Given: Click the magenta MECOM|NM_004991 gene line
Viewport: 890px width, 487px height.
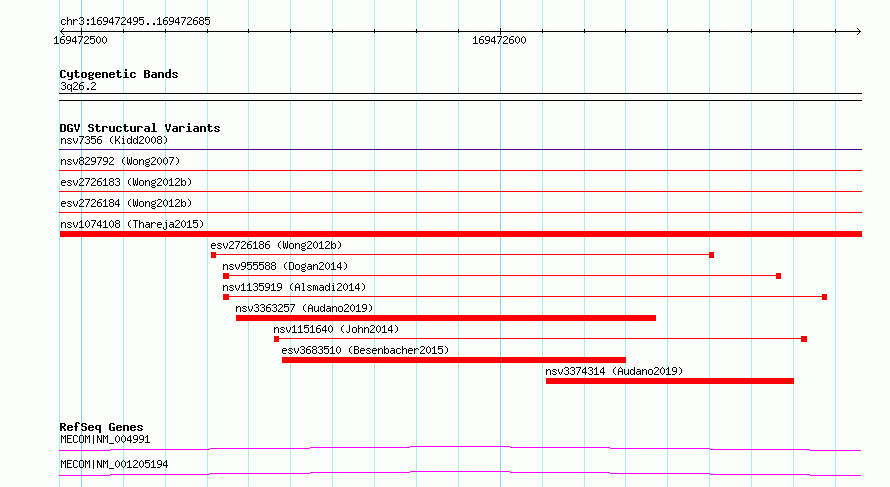Looking at the screenshot, I should click(460, 448).
